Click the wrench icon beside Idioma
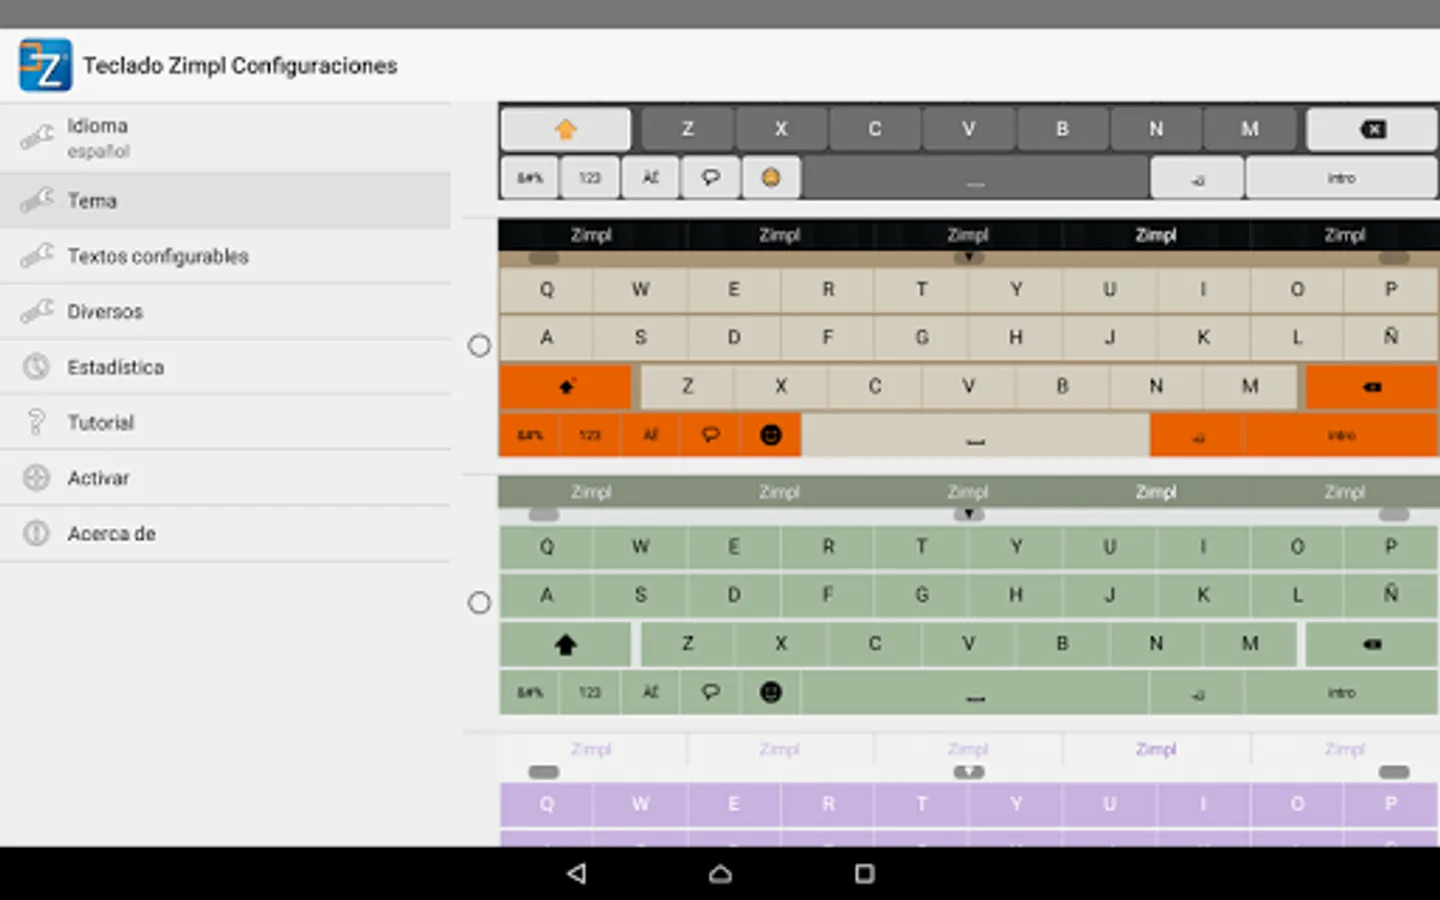The width and height of the screenshot is (1440, 900). pos(37,137)
